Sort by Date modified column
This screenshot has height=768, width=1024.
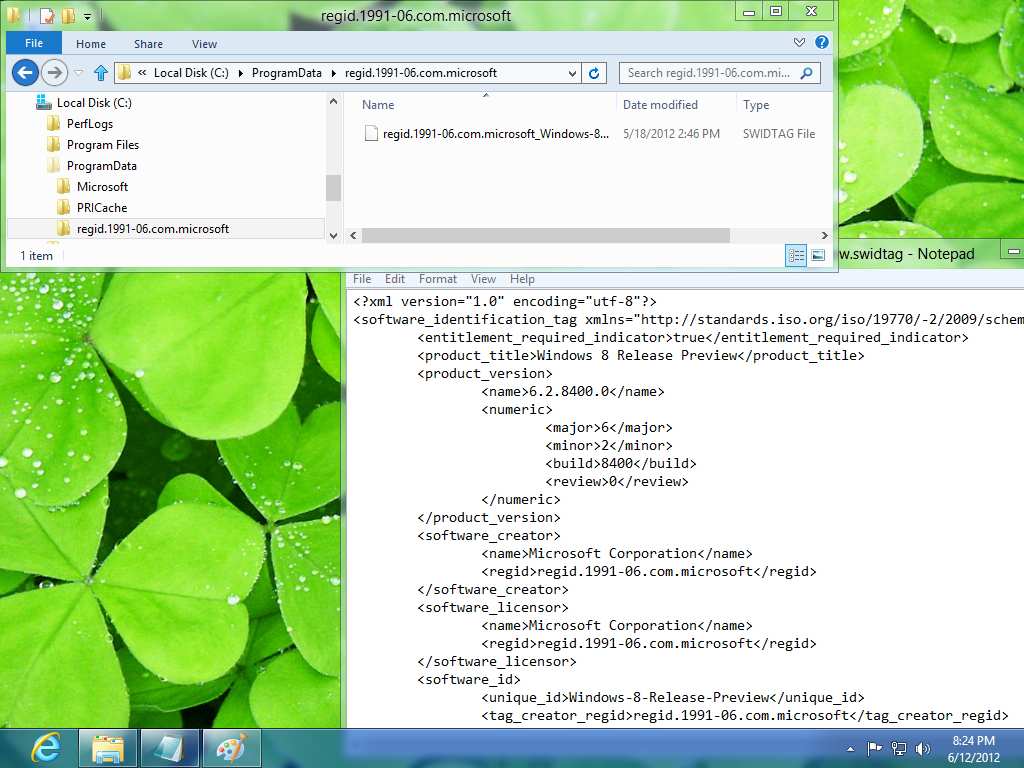pyautogui.click(x=660, y=104)
